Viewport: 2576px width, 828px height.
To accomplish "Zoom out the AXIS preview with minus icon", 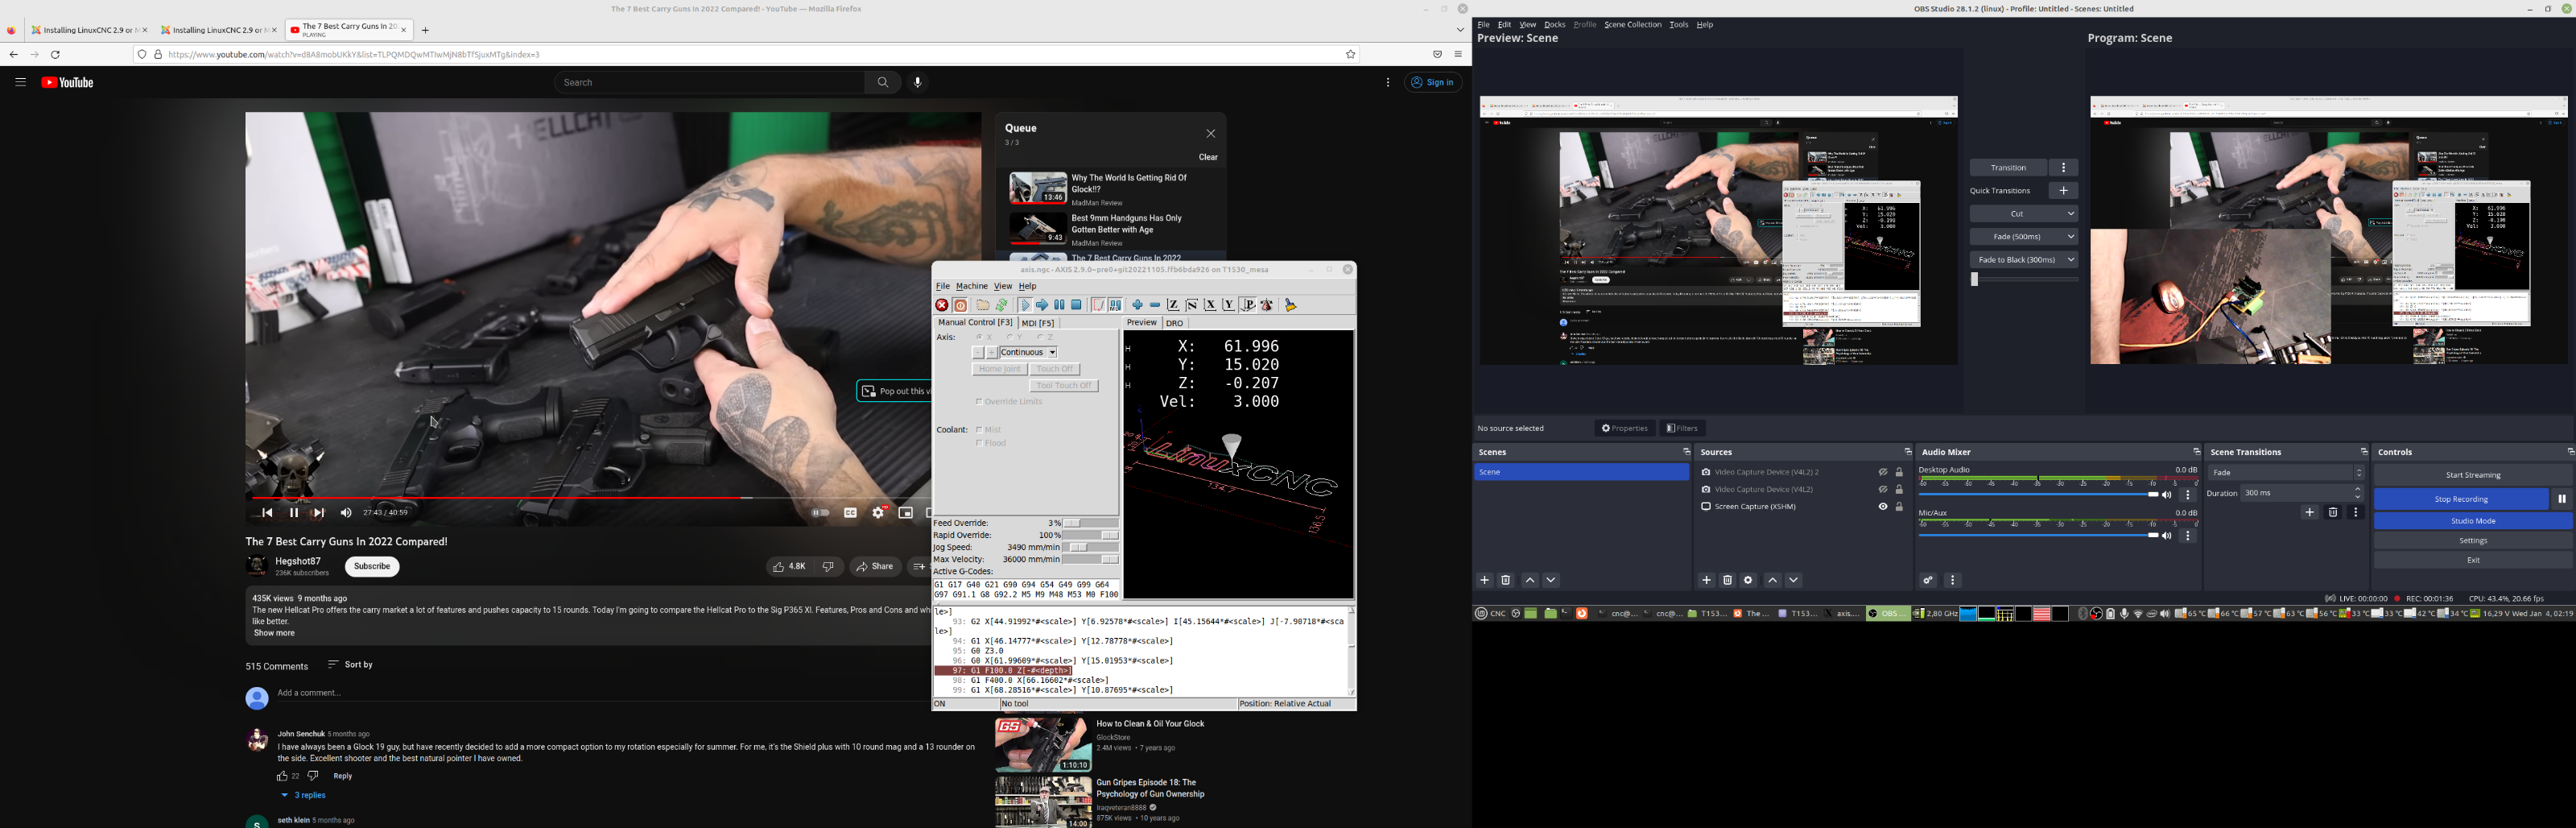I will 1155,305.
